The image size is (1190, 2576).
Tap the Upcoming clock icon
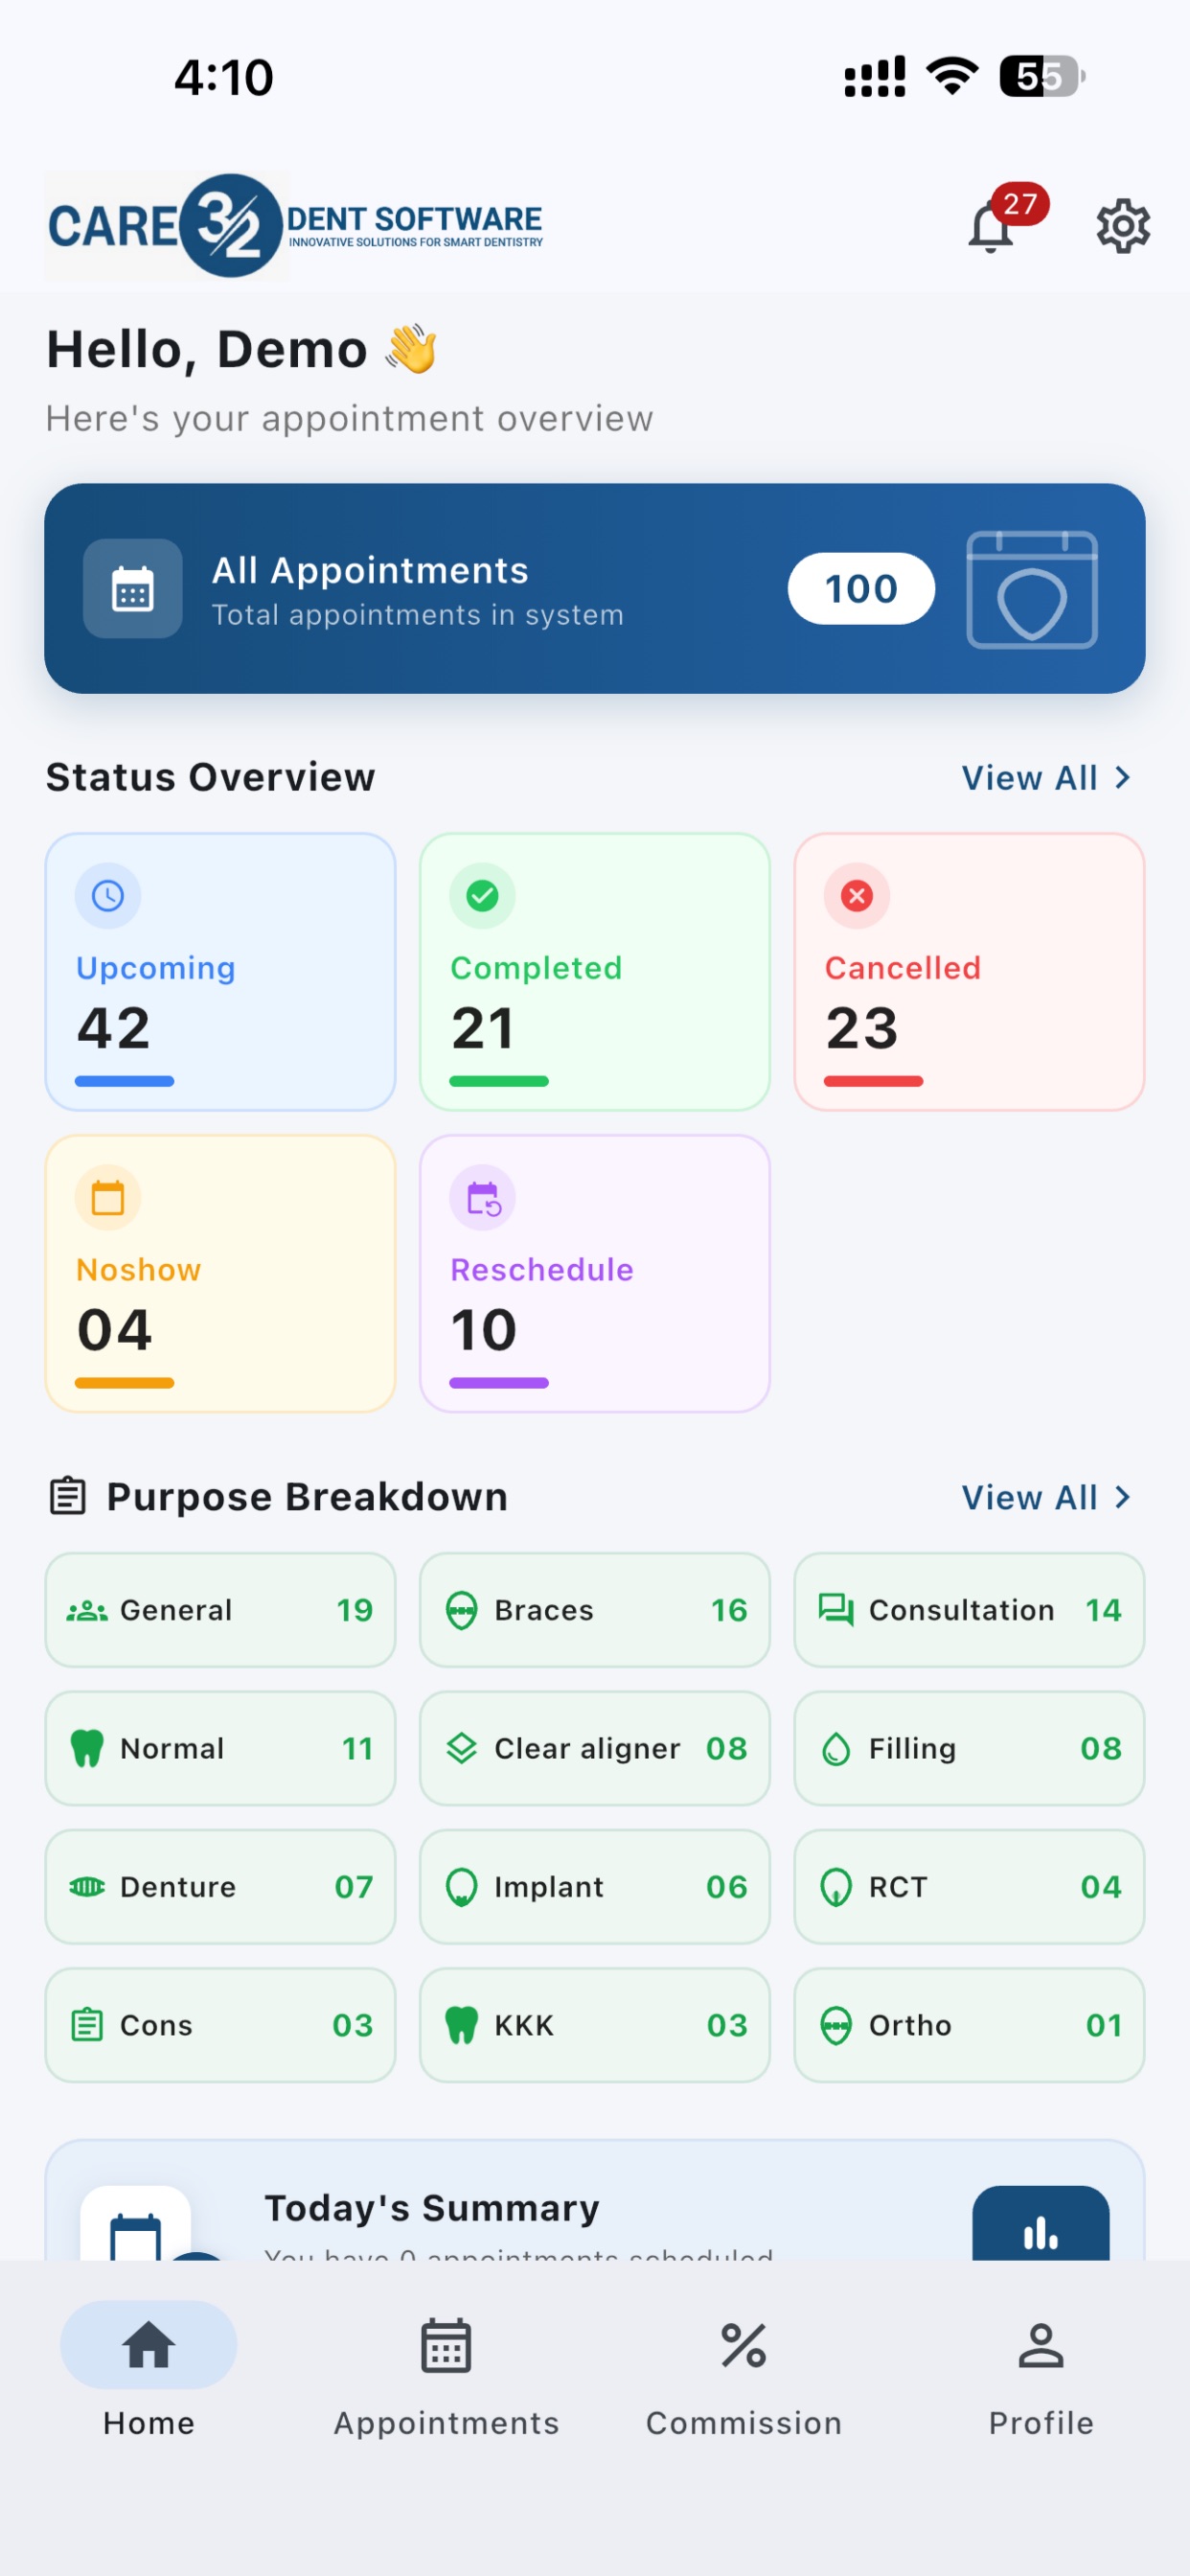click(108, 896)
